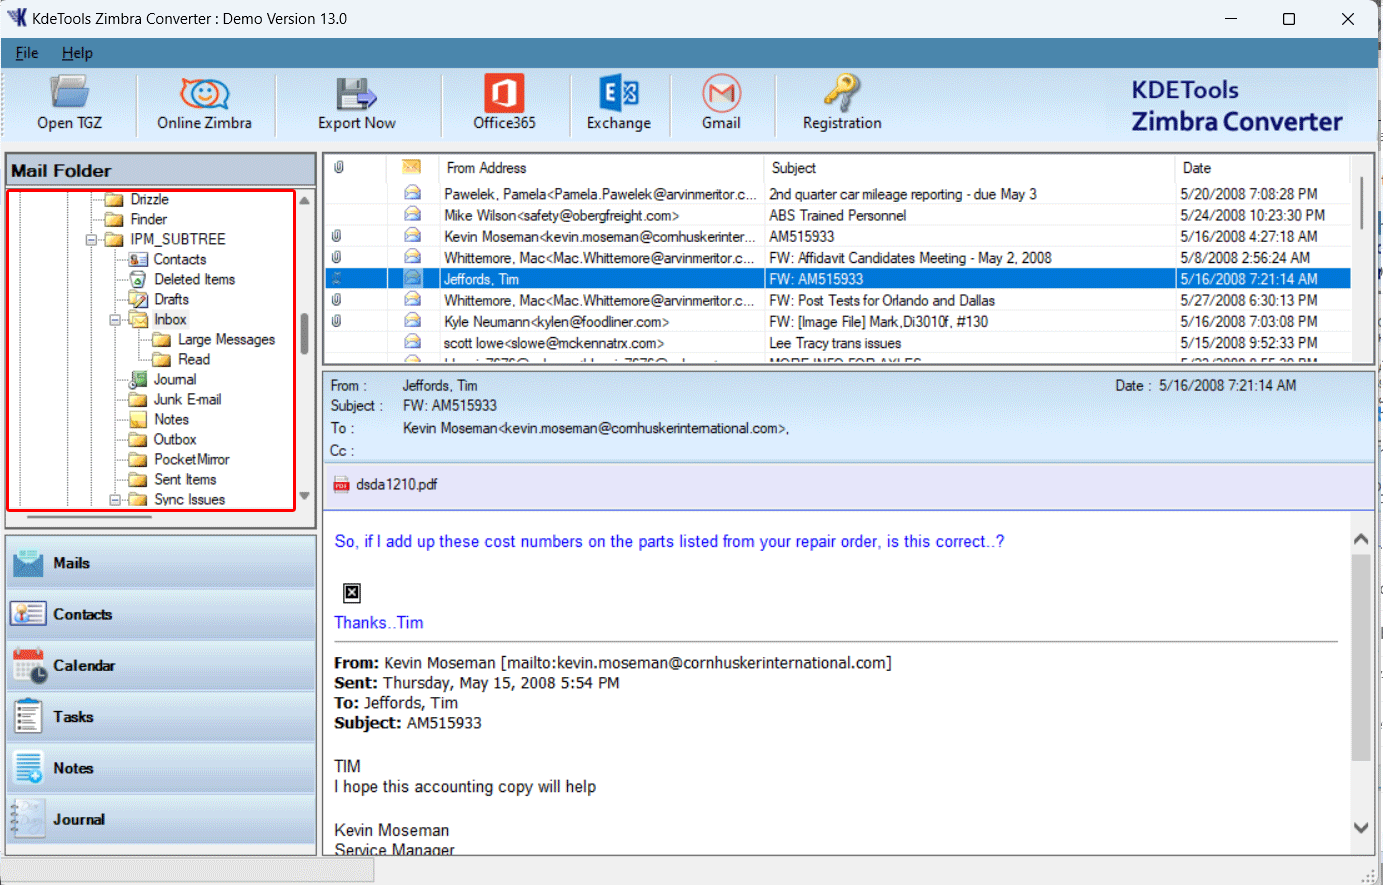Expand the Sync Issues folder node
Viewport: 1383px width, 885px height.
(115, 500)
